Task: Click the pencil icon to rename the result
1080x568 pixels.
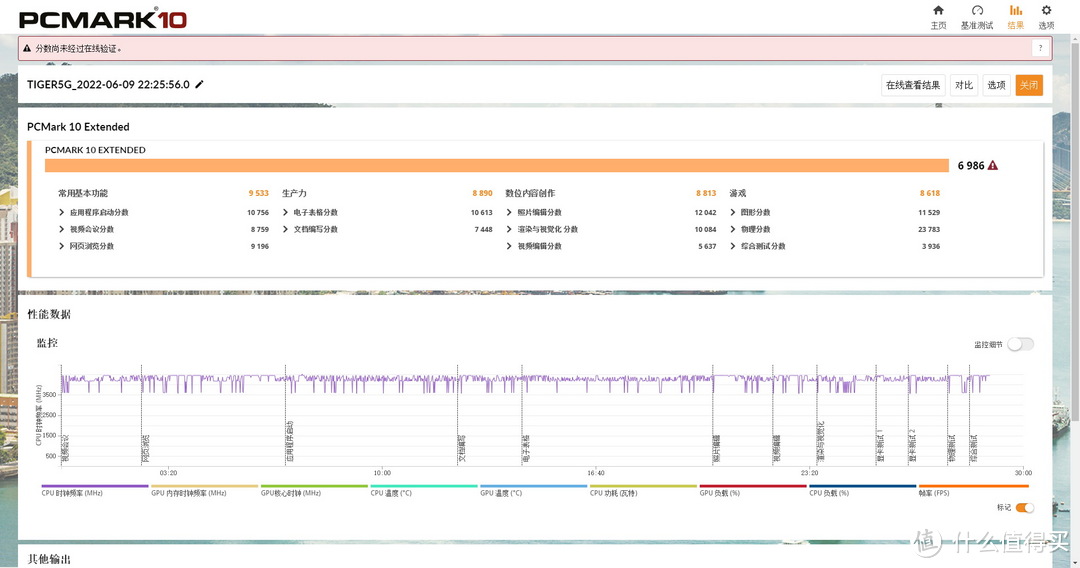Action: [x=200, y=84]
